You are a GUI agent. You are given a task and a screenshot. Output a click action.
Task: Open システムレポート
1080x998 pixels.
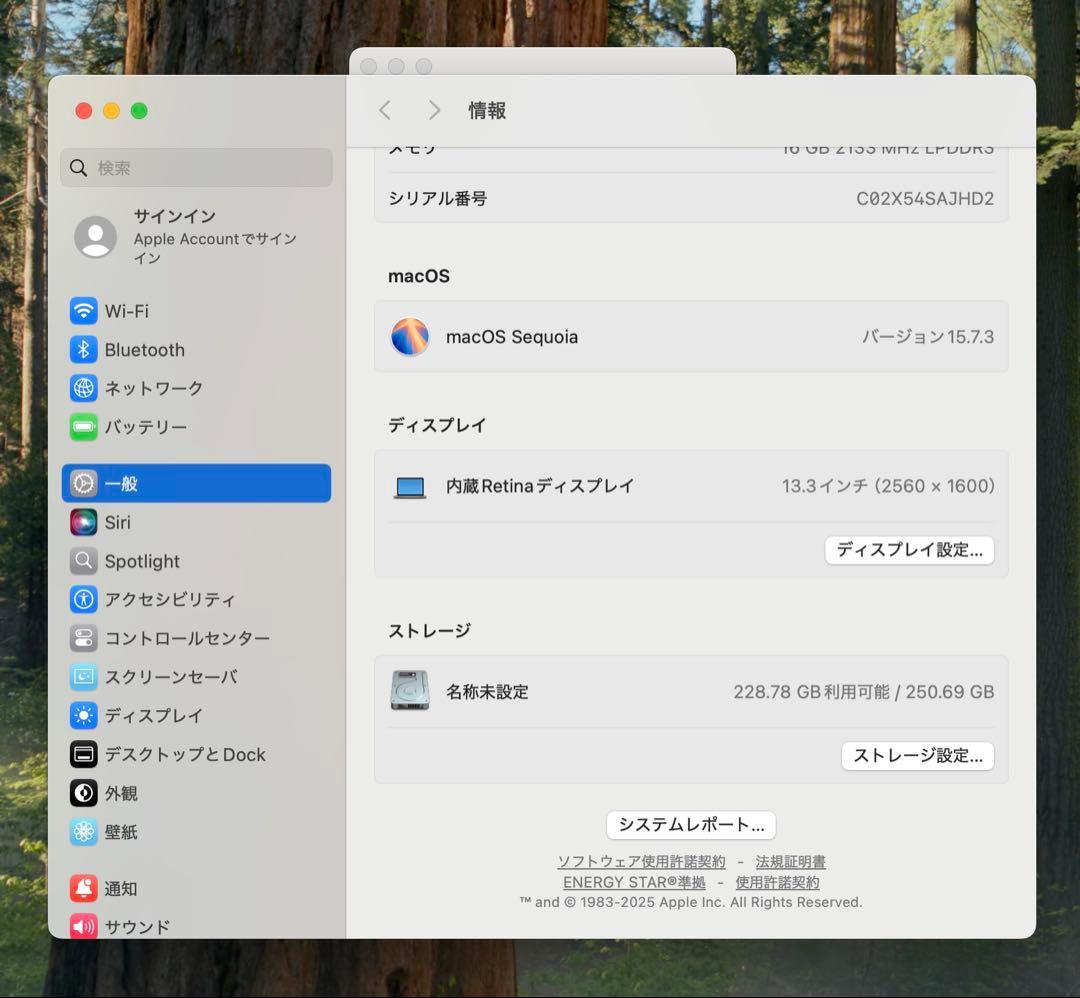tap(690, 825)
